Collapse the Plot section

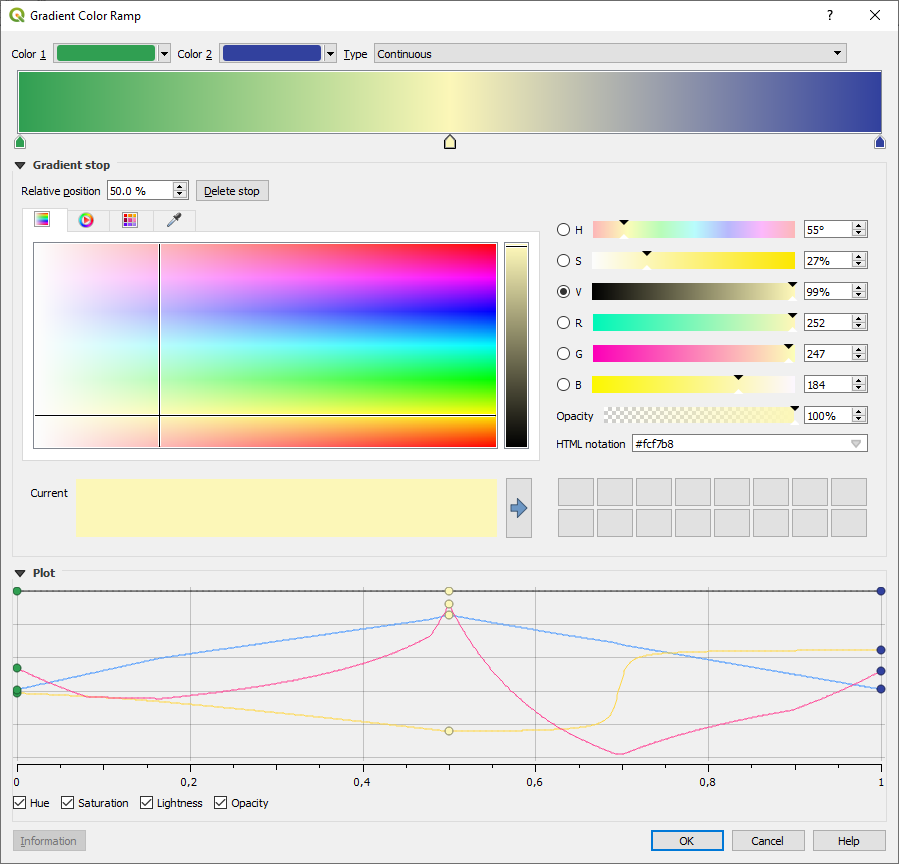pyautogui.click(x=20, y=573)
